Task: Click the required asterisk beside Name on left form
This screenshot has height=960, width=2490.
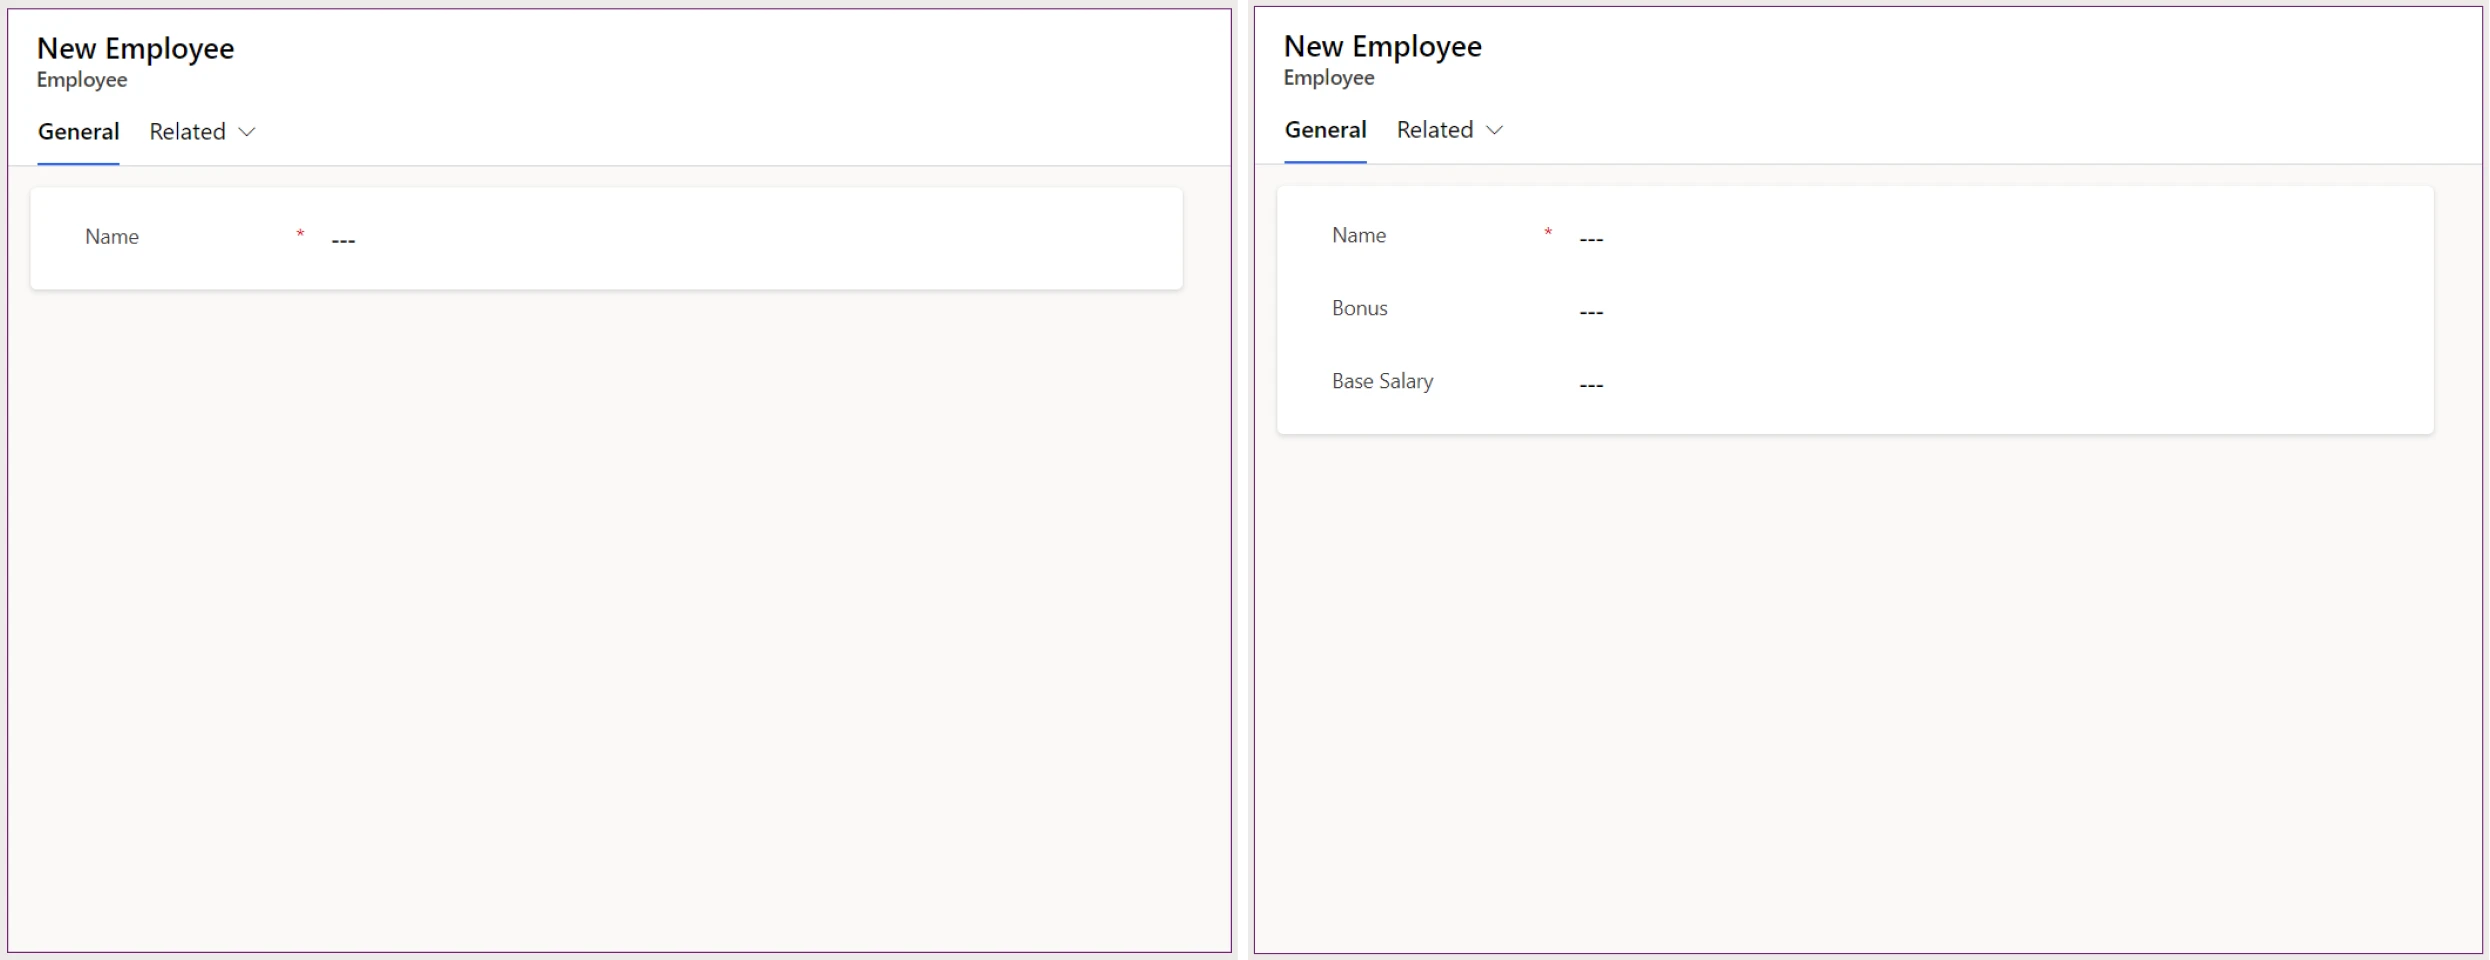Action: click(300, 234)
